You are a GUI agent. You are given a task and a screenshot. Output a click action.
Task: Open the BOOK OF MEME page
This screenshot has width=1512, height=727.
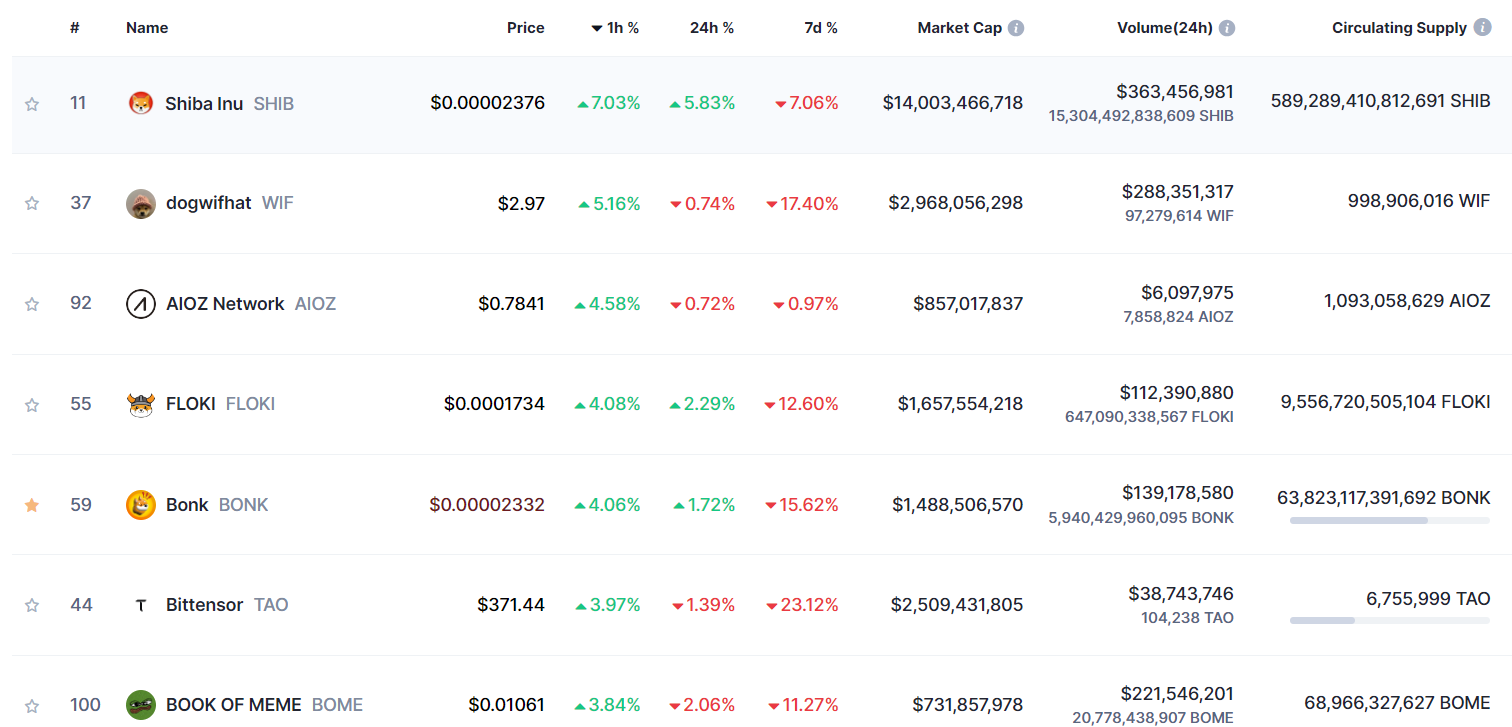coord(265,705)
